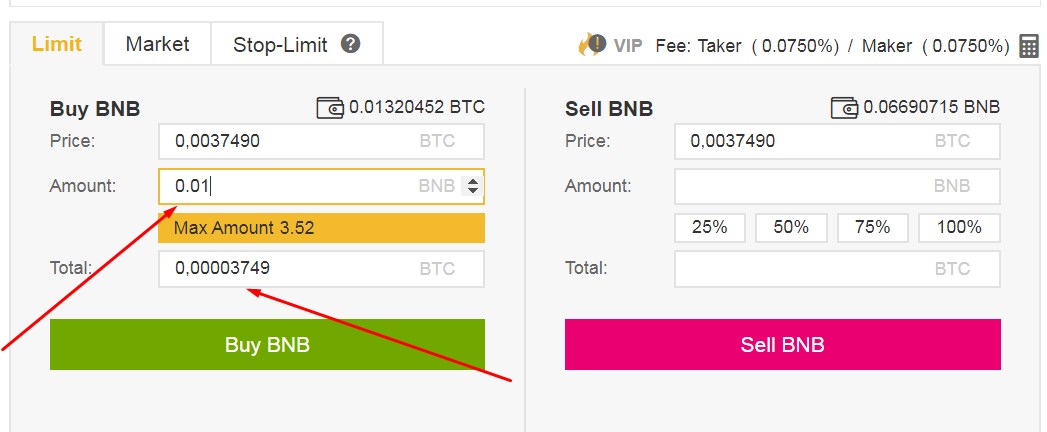The width and height of the screenshot is (1047, 432).
Task: Select the Limit tab
Action: [x=57, y=44]
